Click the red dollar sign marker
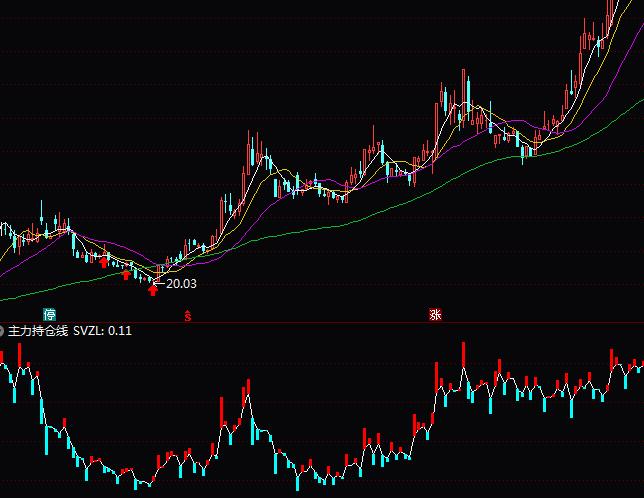644x498 pixels. (186, 316)
